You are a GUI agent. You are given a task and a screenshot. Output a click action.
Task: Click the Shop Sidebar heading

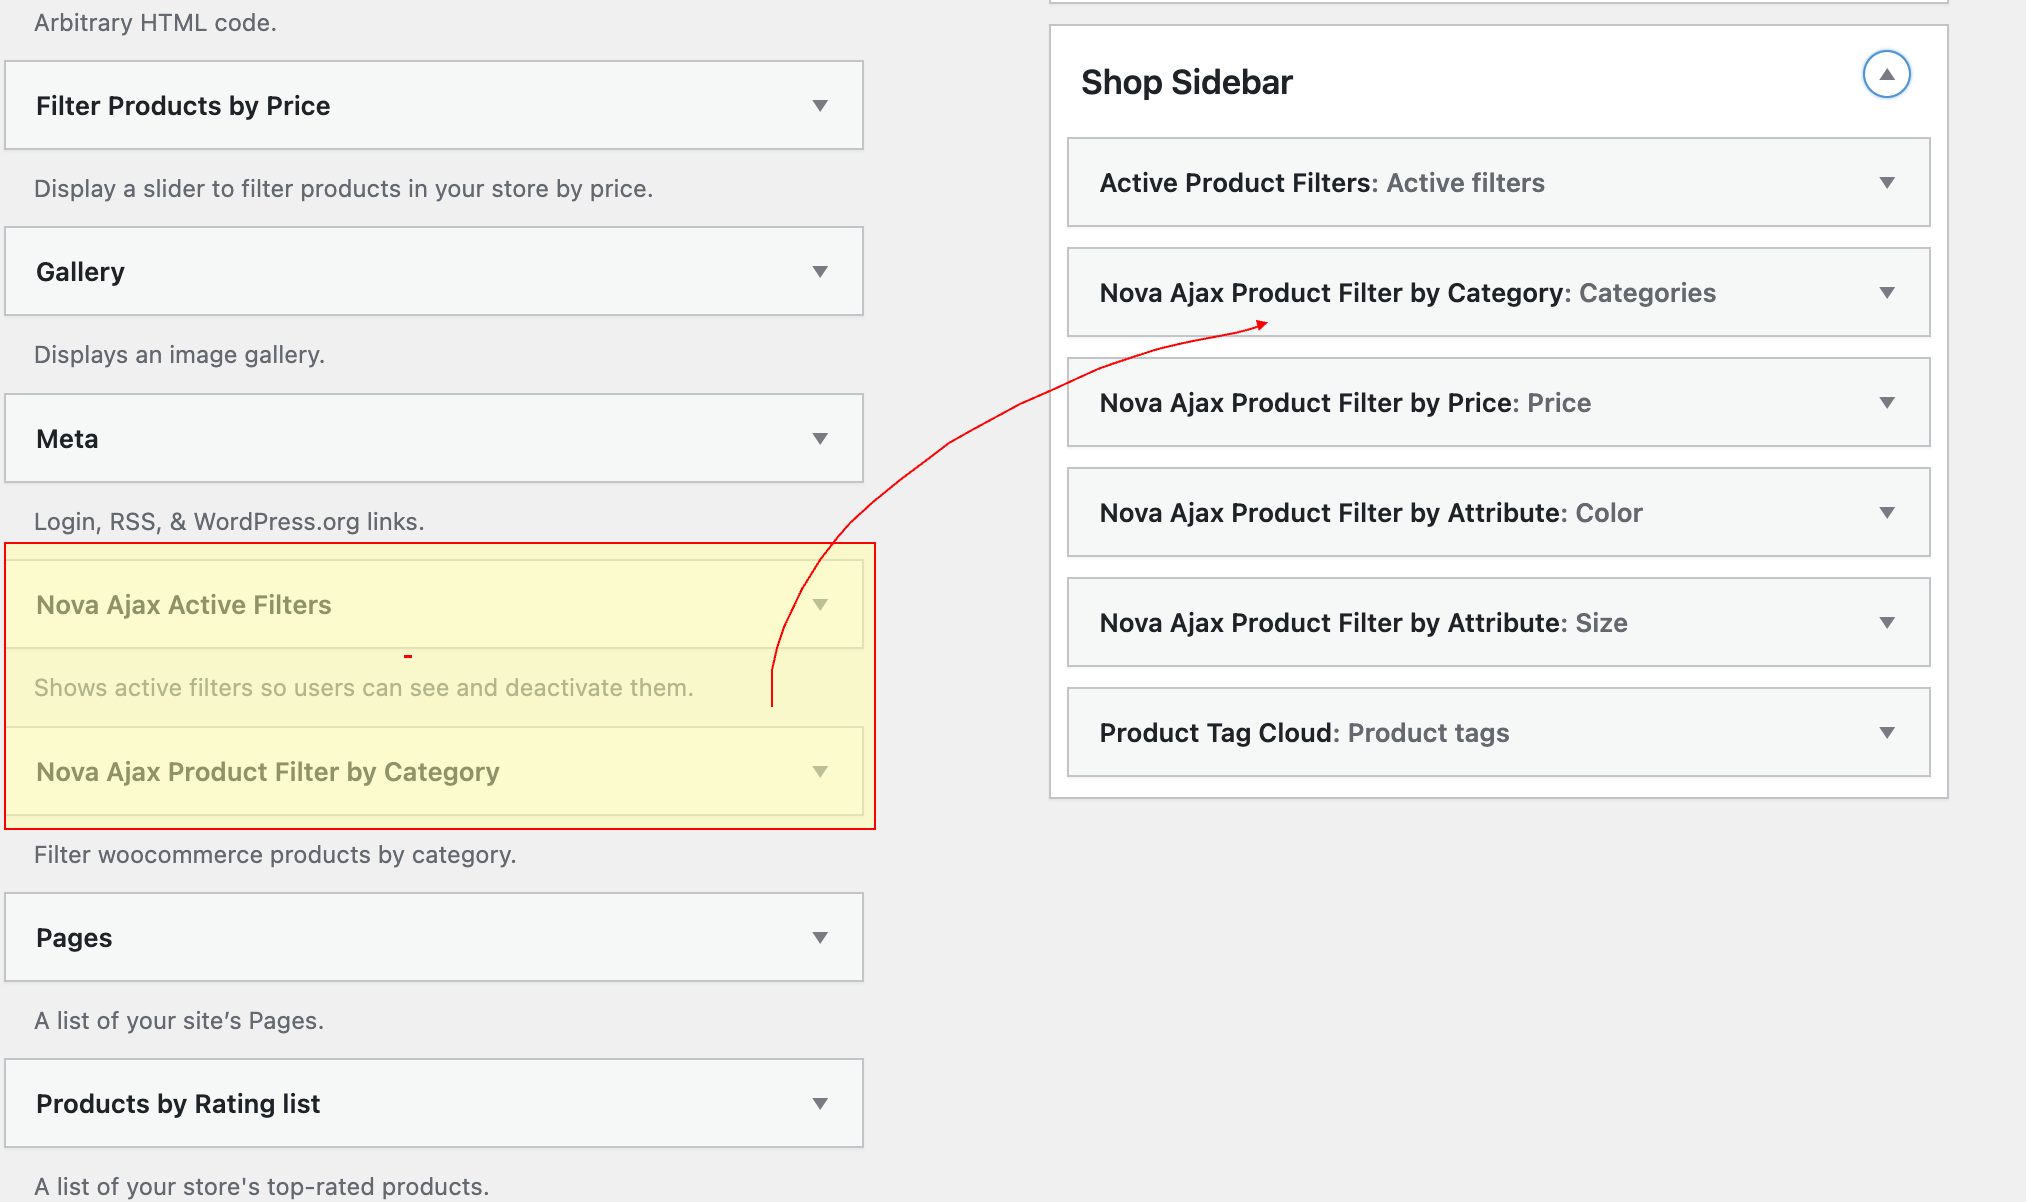coord(1187,82)
